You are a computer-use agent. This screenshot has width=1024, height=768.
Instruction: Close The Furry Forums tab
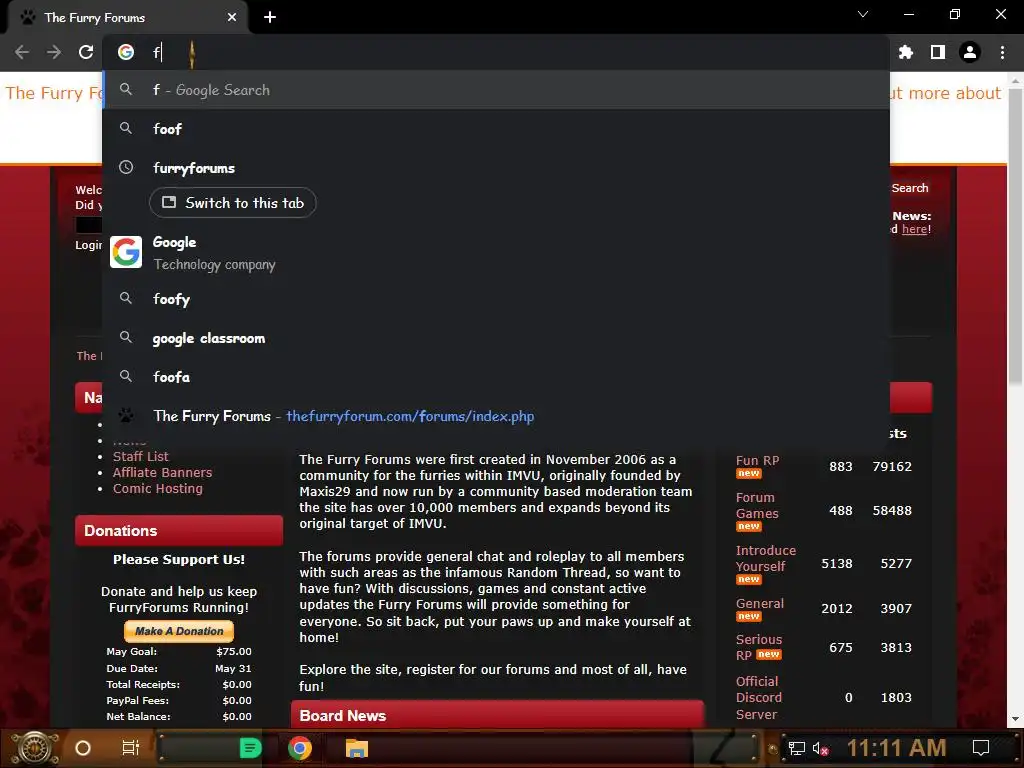(232, 18)
